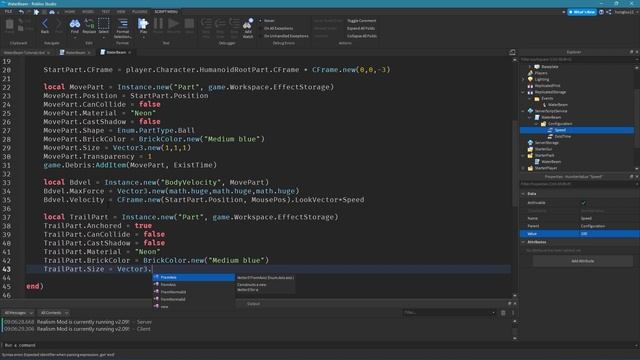Collapse the Data section in Properties
Viewport: 640px width, 360px height.
click(523, 194)
